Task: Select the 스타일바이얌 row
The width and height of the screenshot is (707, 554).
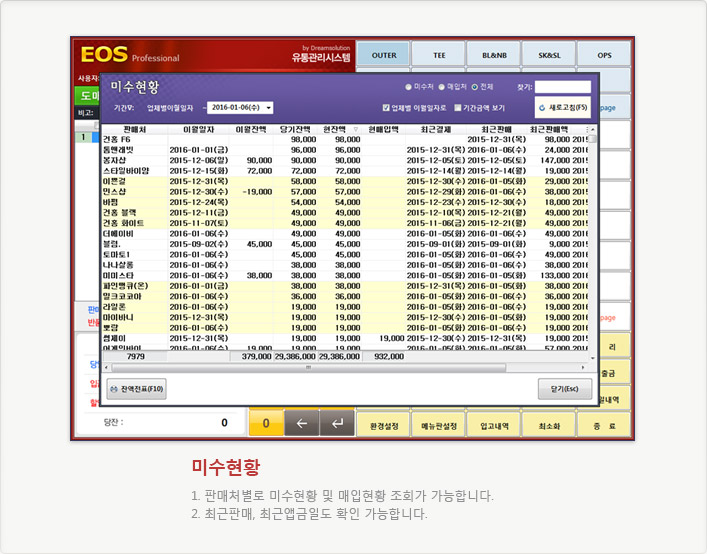Action: click(345, 171)
